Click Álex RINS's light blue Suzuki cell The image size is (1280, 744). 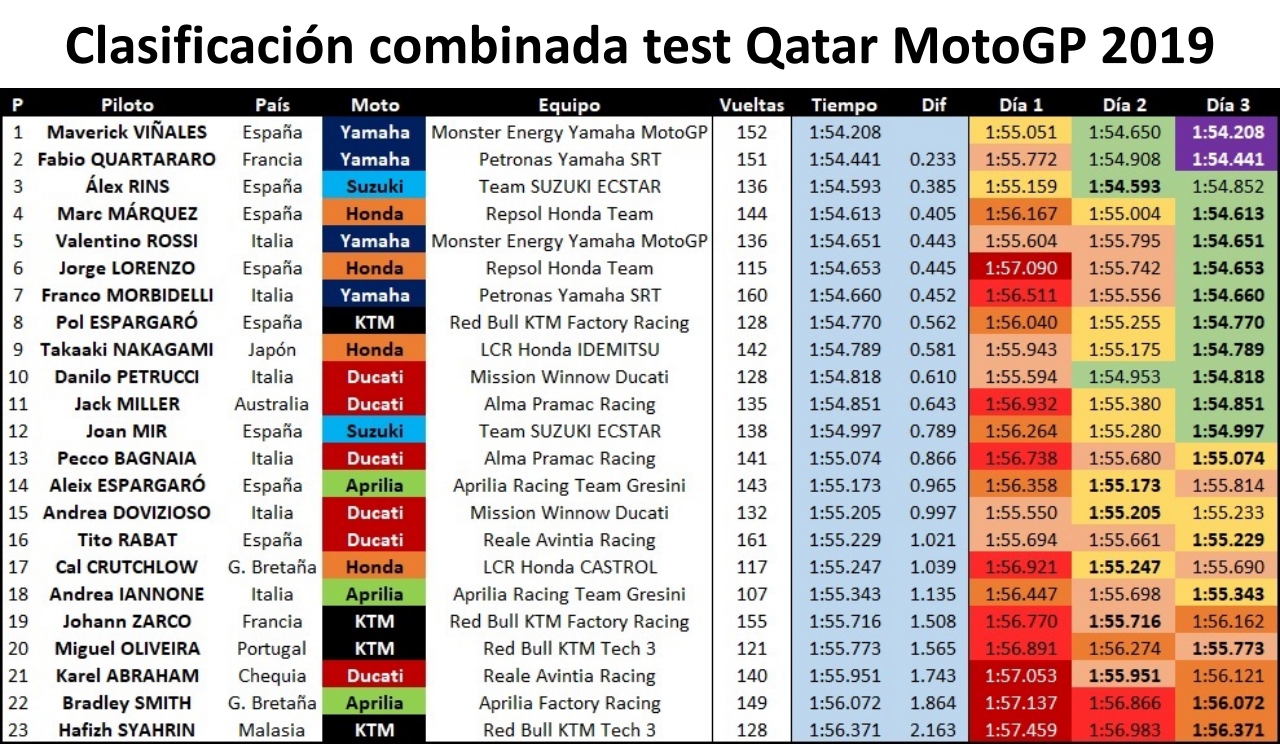[x=375, y=186]
